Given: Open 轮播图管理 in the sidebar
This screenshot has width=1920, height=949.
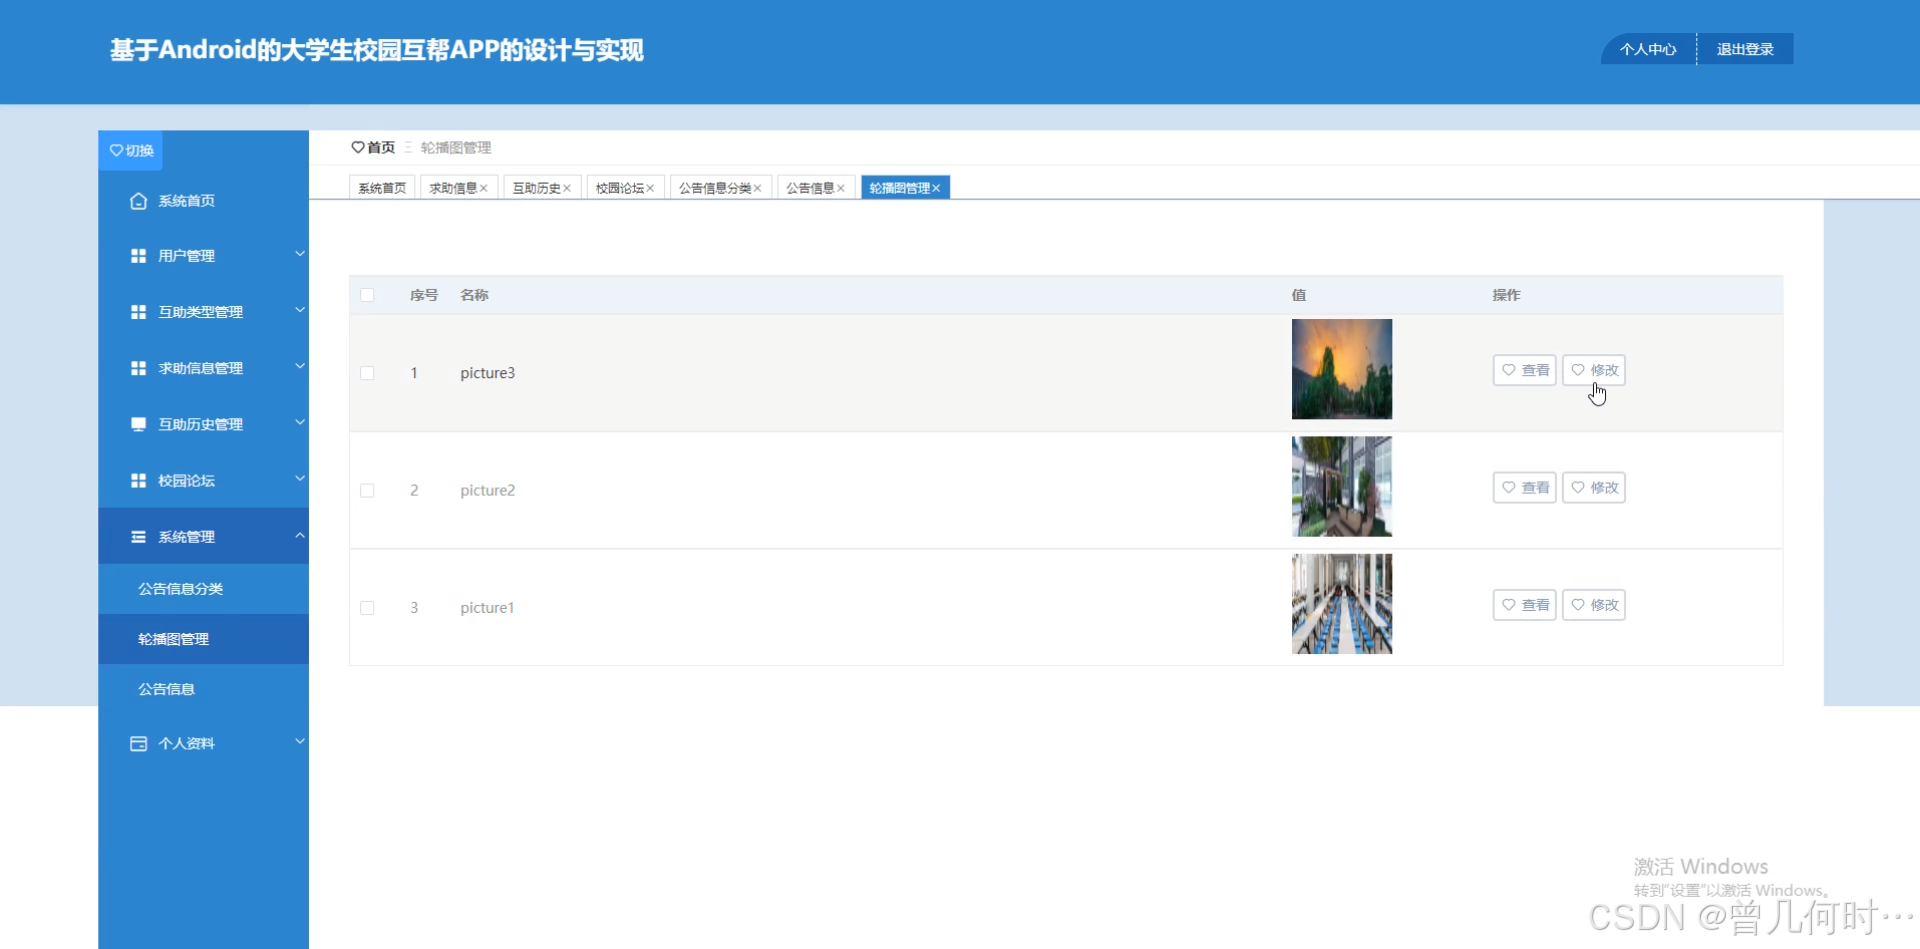Looking at the screenshot, I should (x=204, y=639).
